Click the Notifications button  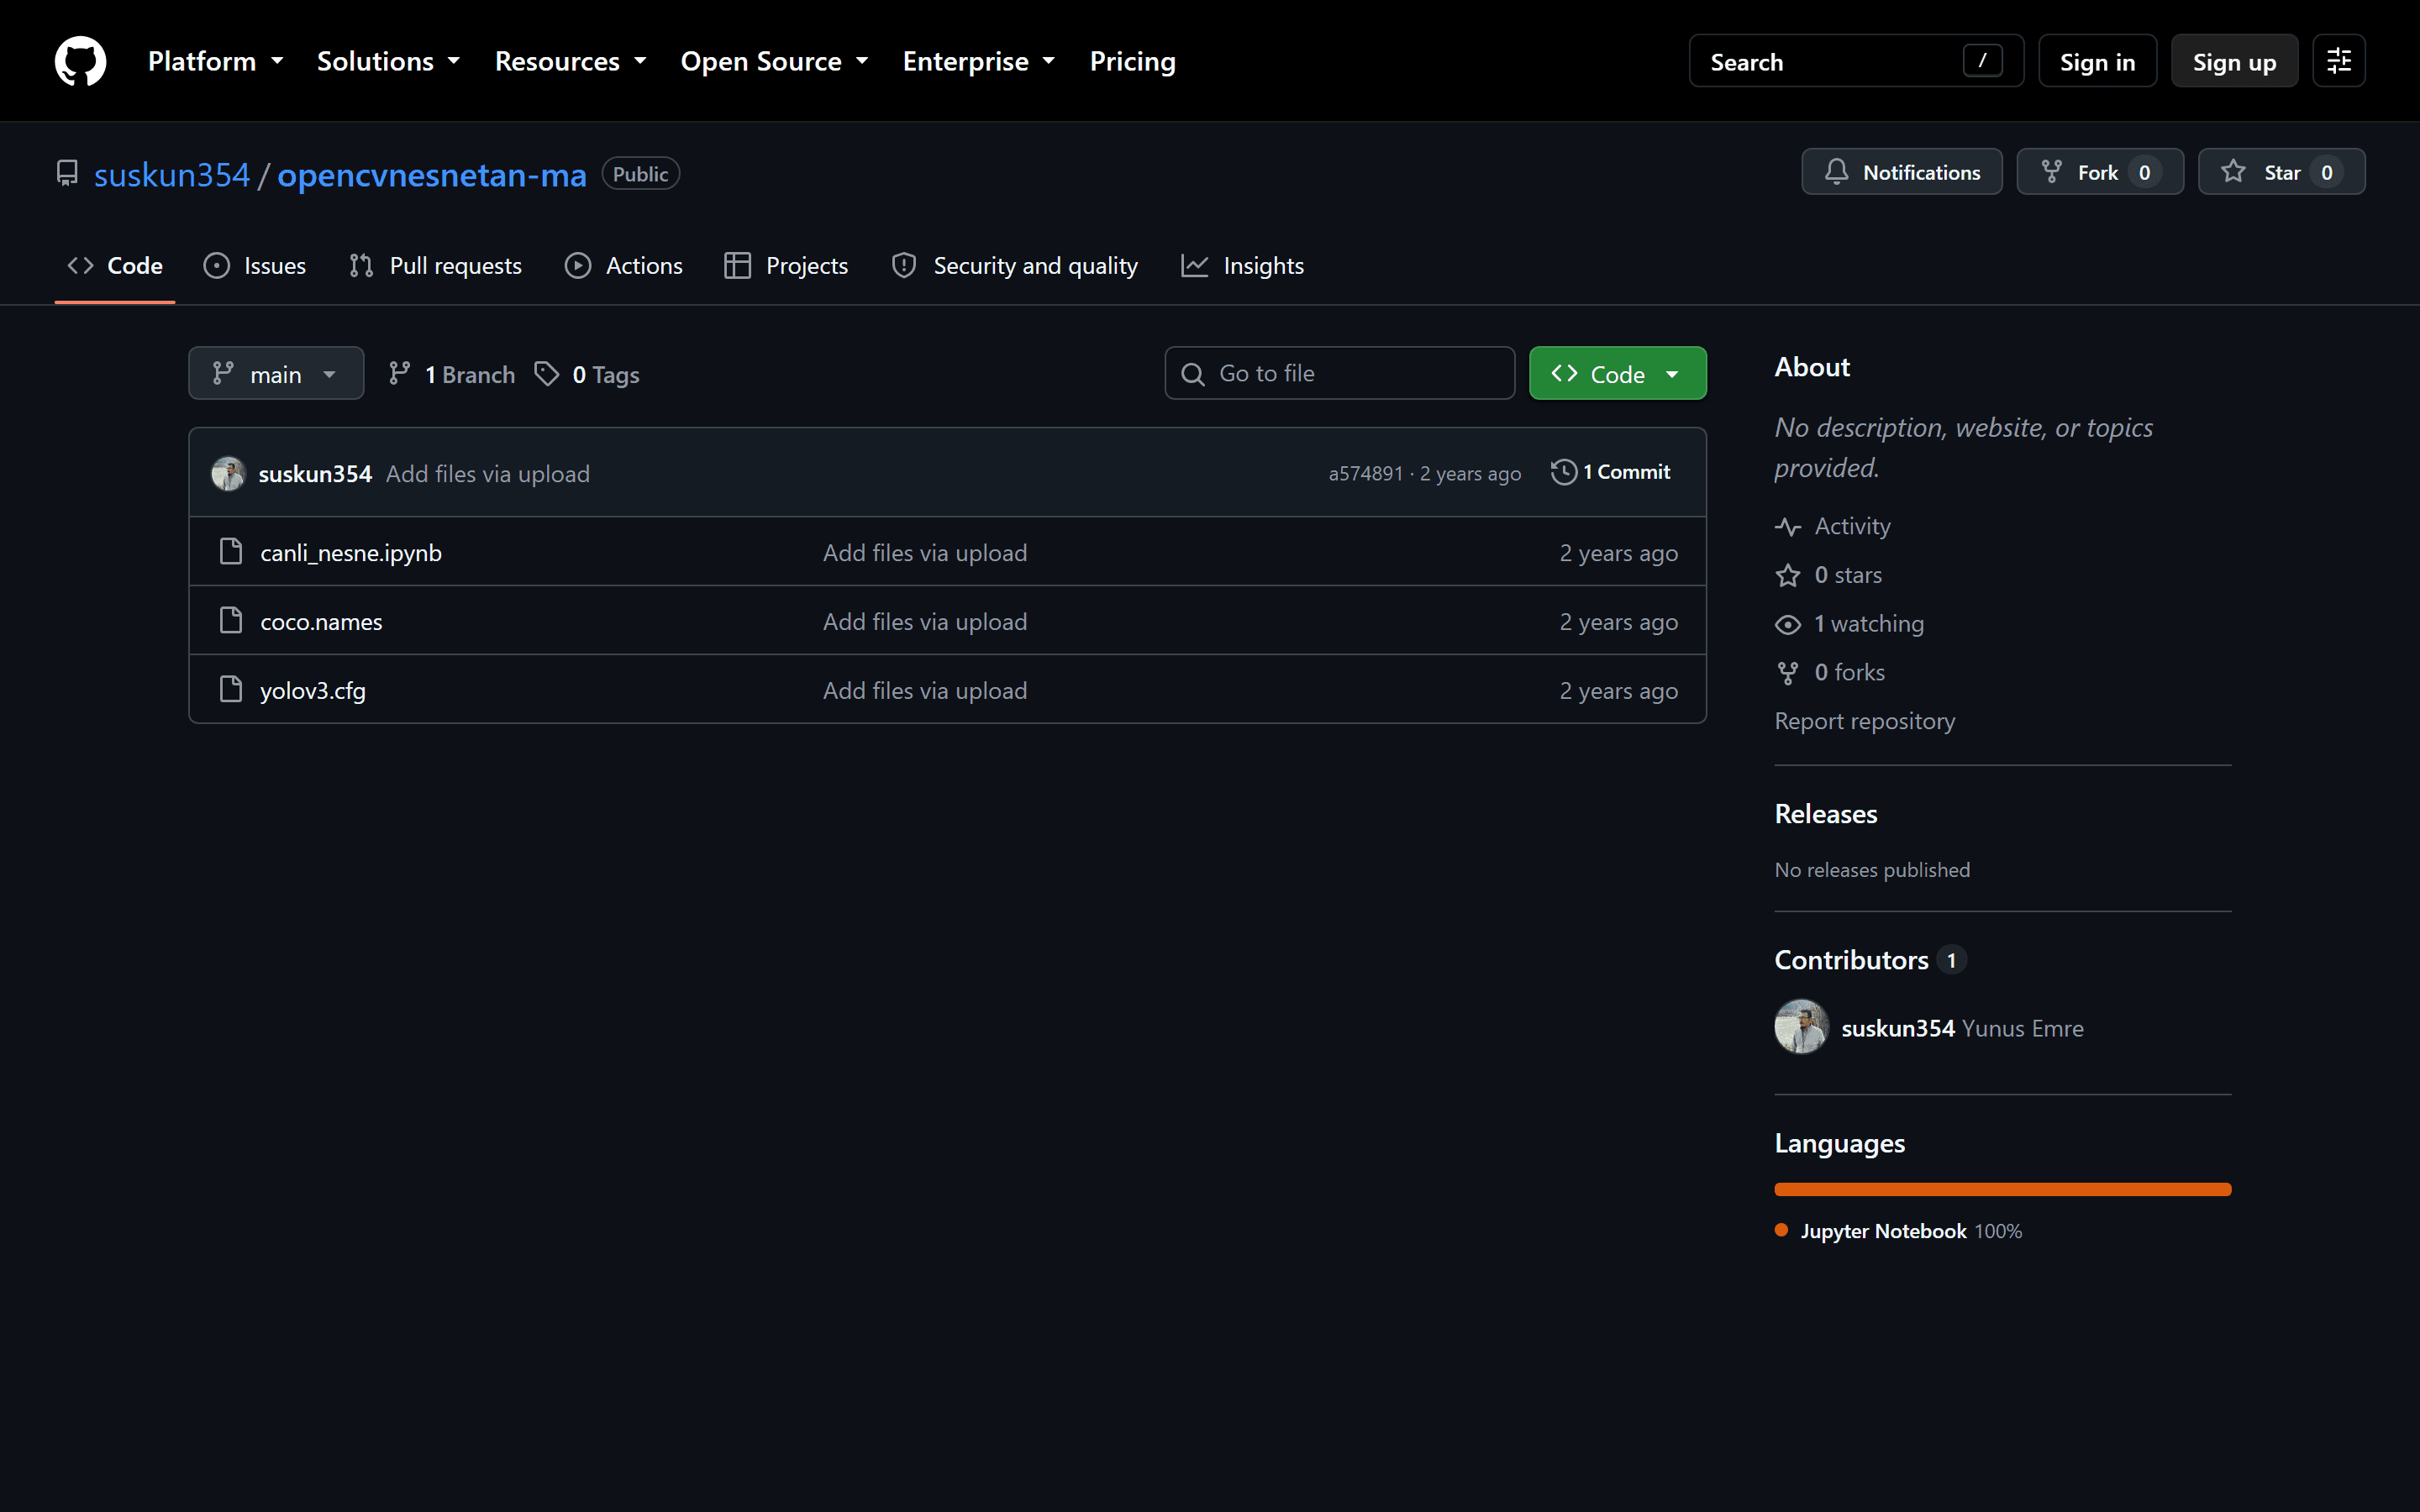point(1902,172)
